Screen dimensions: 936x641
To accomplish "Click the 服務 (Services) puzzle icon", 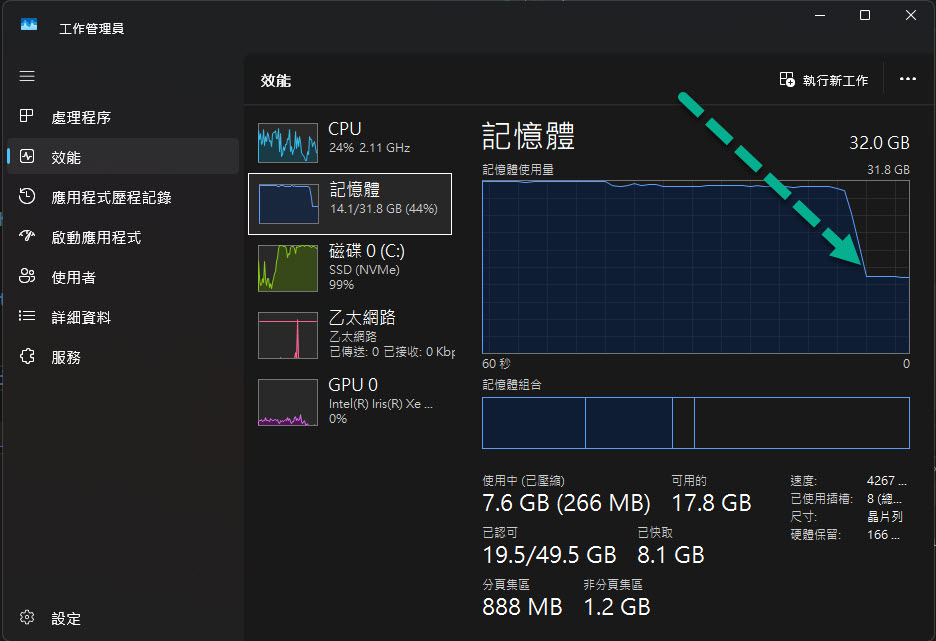I will [28, 357].
